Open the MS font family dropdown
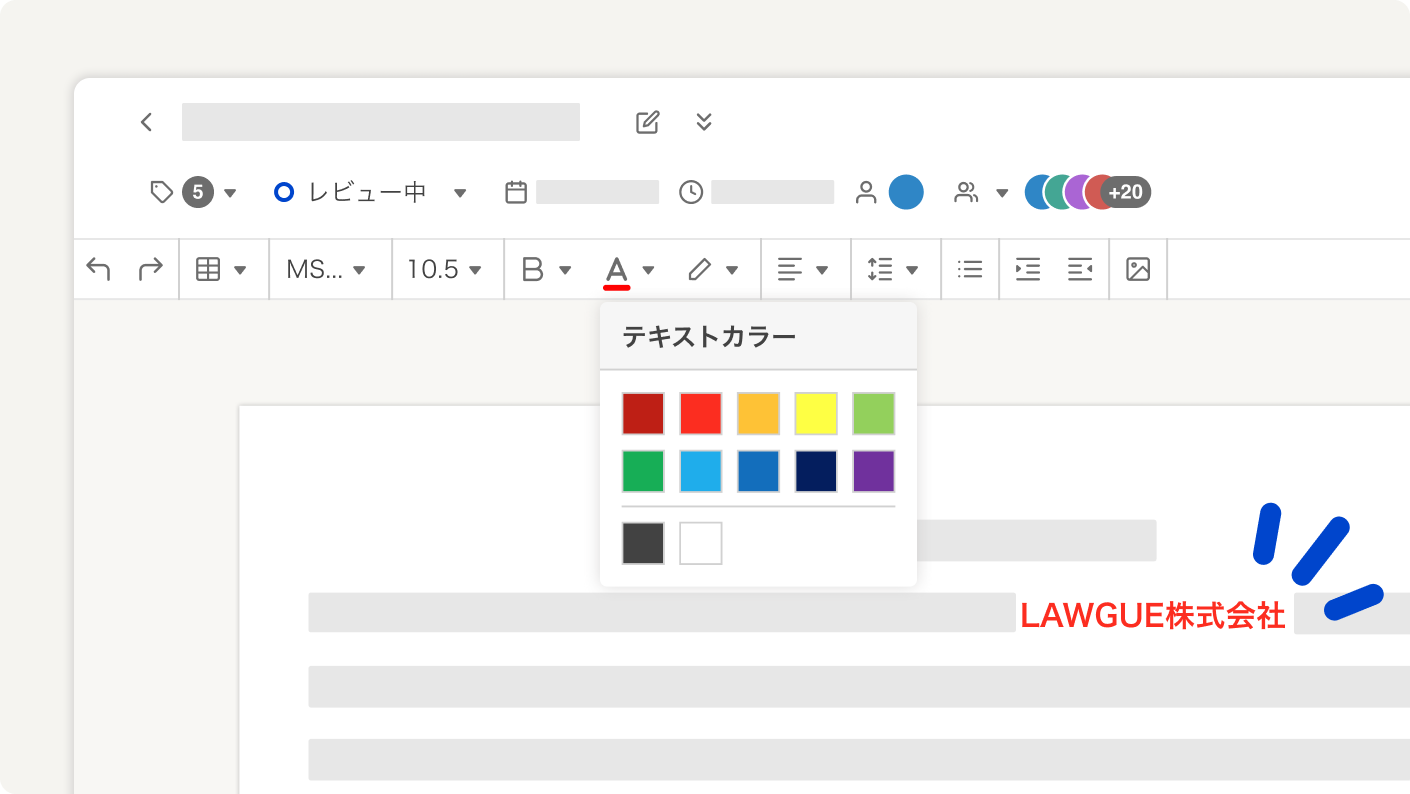Image resolution: width=1410 pixels, height=794 pixels. [x=326, y=269]
